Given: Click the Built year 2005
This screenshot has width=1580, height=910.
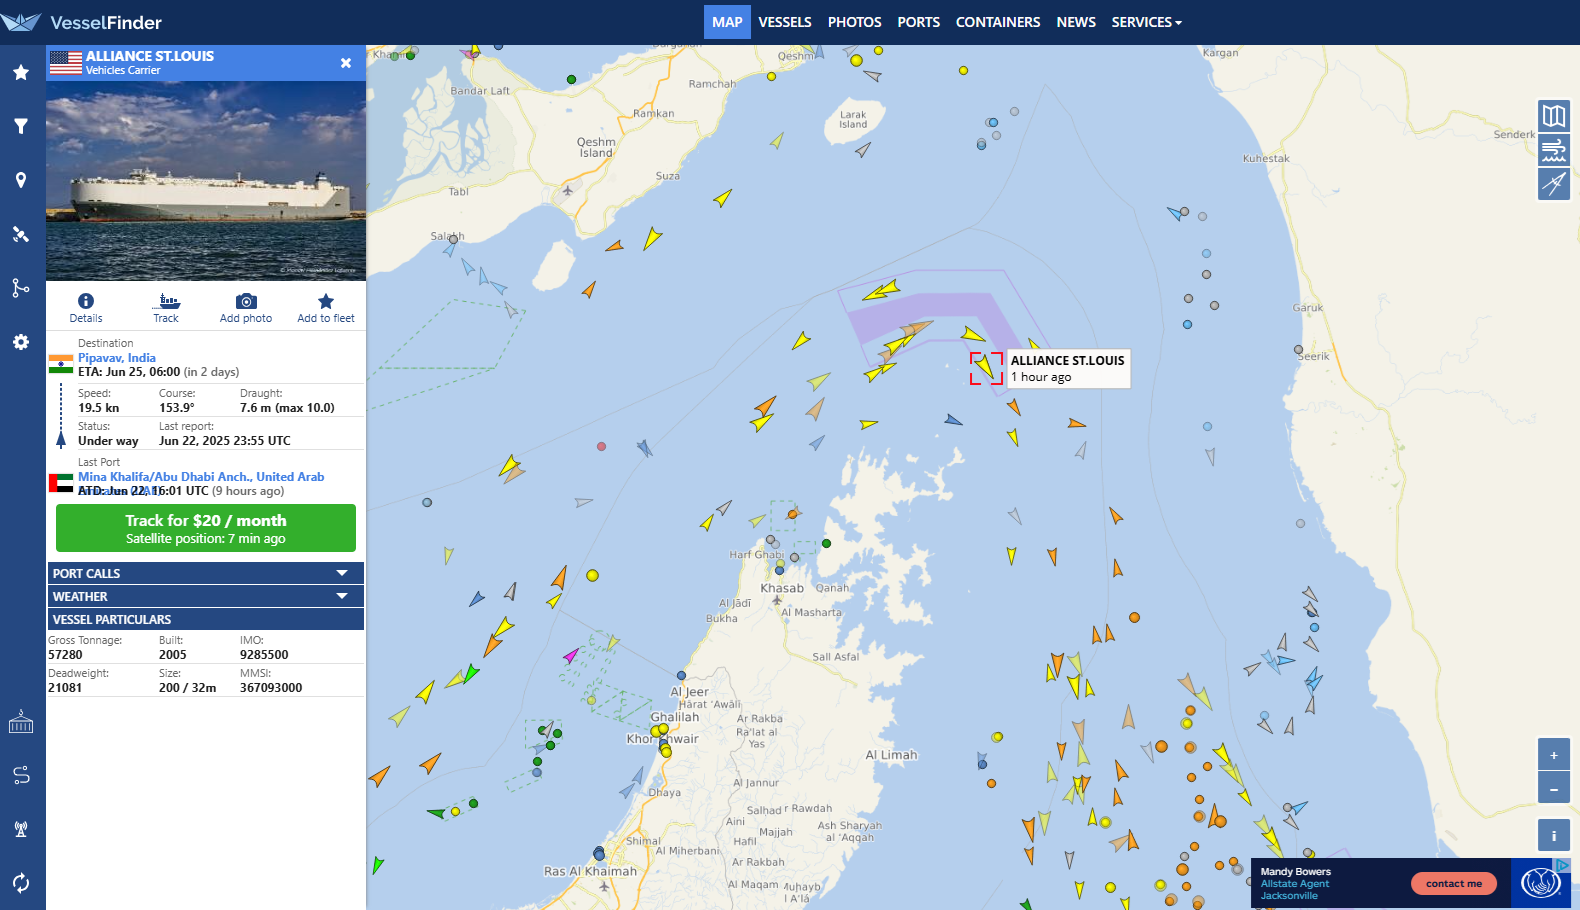Looking at the screenshot, I should pos(173,655).
